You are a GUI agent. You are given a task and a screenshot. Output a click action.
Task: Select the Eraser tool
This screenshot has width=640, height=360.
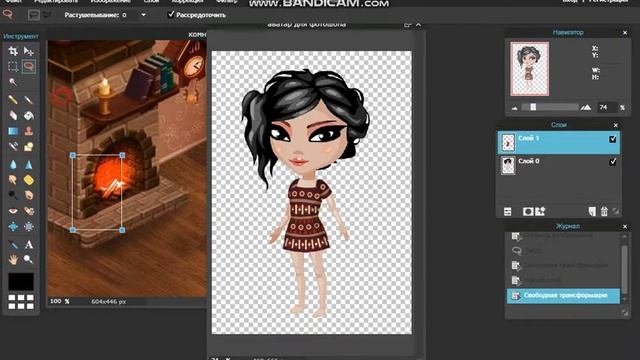pyautogui.click(x=13, y=116)
